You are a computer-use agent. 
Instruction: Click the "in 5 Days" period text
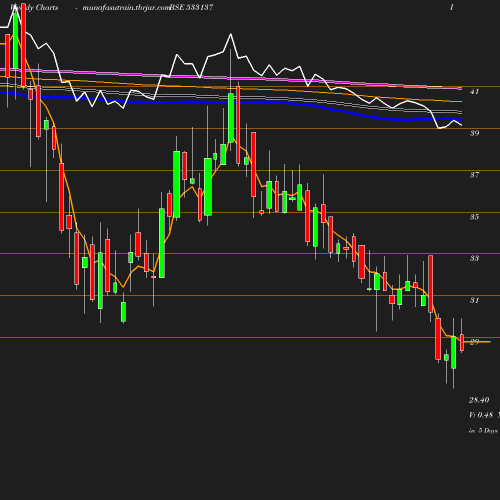pyautogui.click(x=483, y=431)
